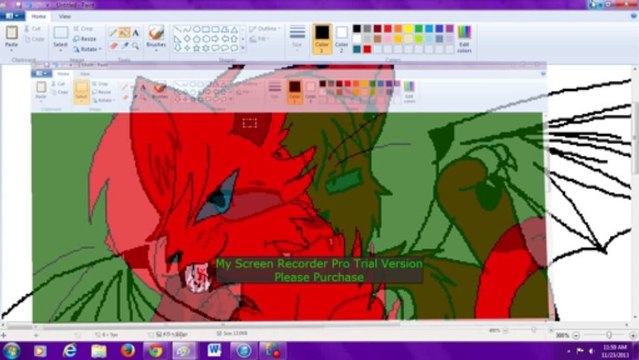639x360 pixels.
Task: Pick the Six-point star shape
Action: pos(206,48)
